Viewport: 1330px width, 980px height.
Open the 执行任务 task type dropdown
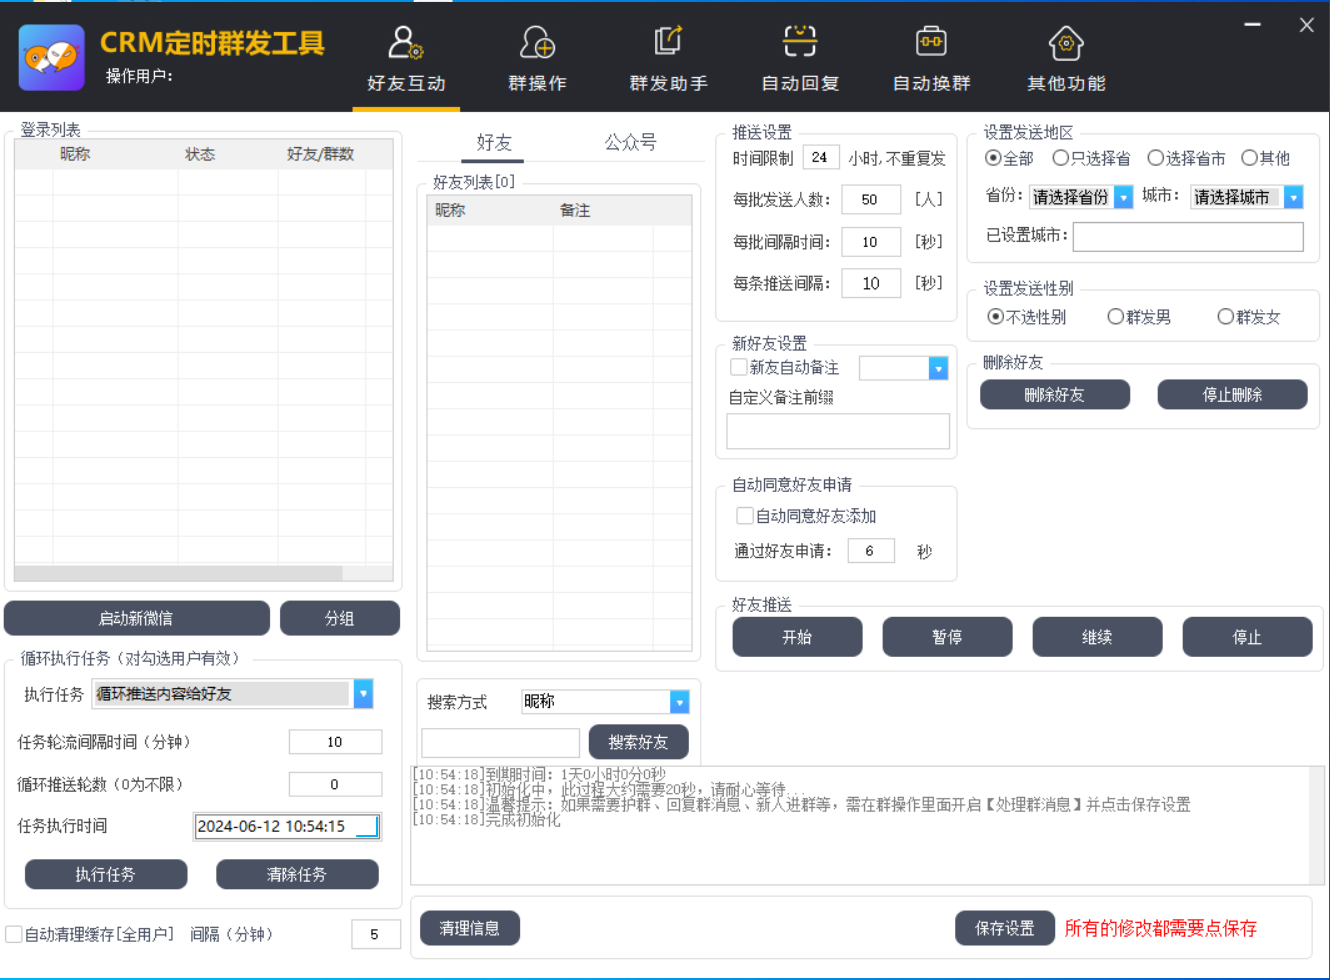coord(363,694)
